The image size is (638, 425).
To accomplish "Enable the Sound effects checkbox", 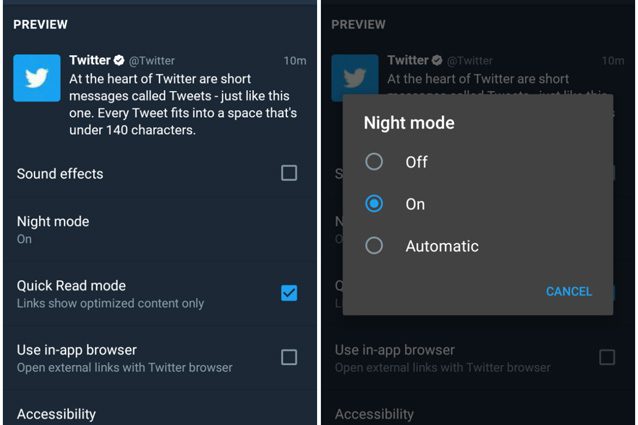I will click(x=289, y=173).
